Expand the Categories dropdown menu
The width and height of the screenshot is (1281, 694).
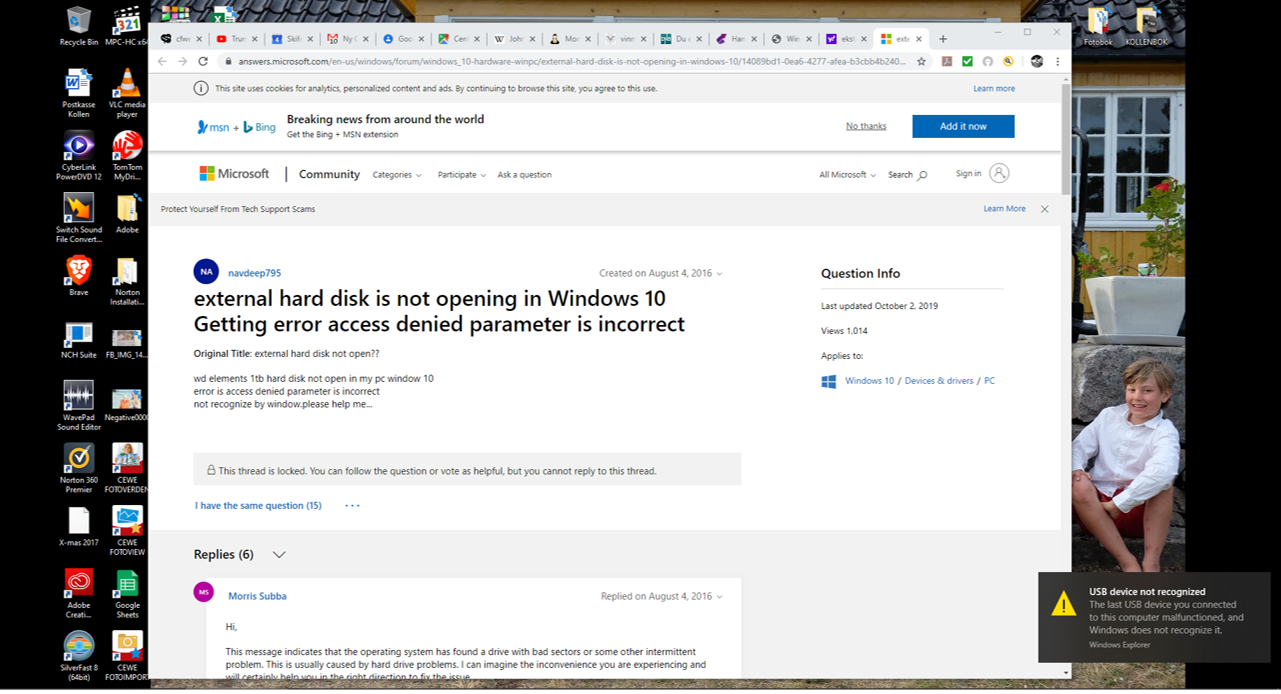397,175
